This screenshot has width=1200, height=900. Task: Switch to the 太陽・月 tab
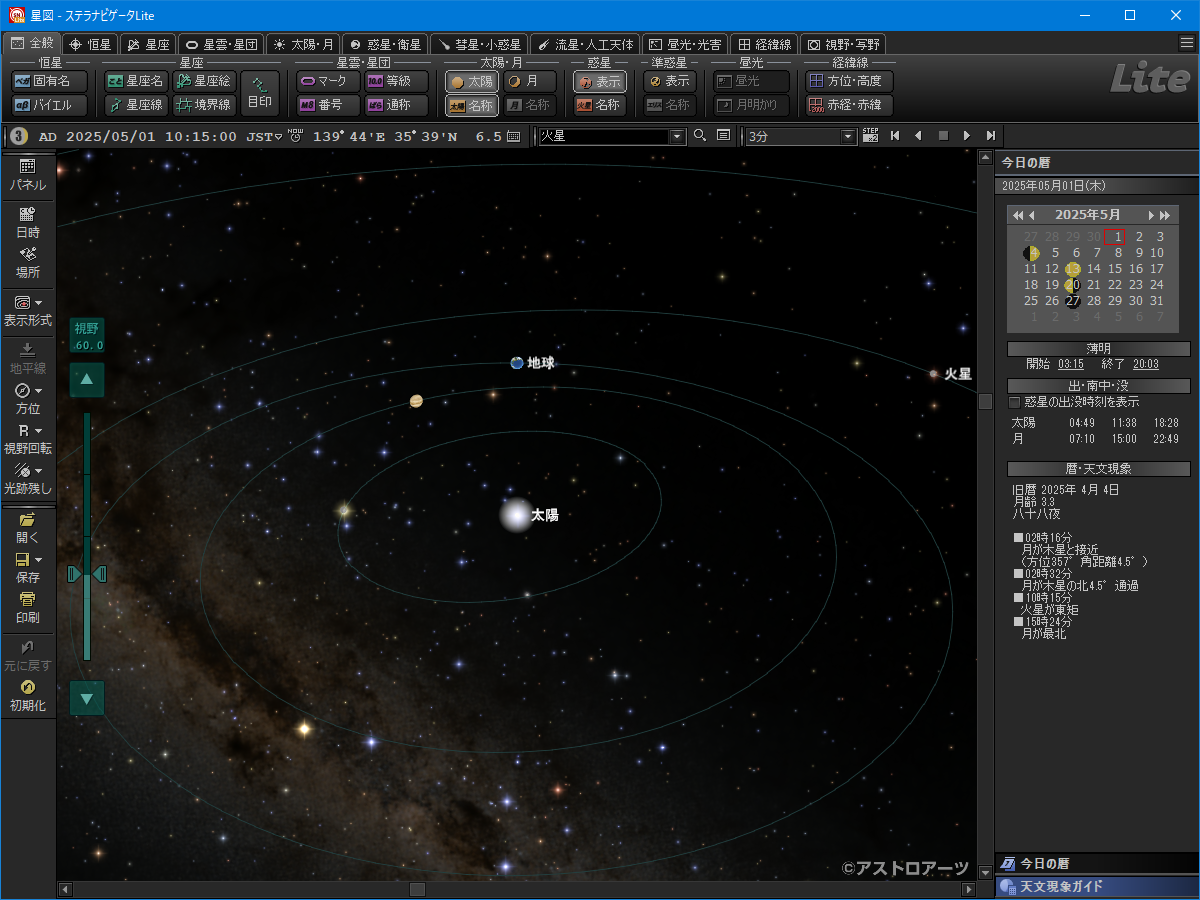[303, 44]
